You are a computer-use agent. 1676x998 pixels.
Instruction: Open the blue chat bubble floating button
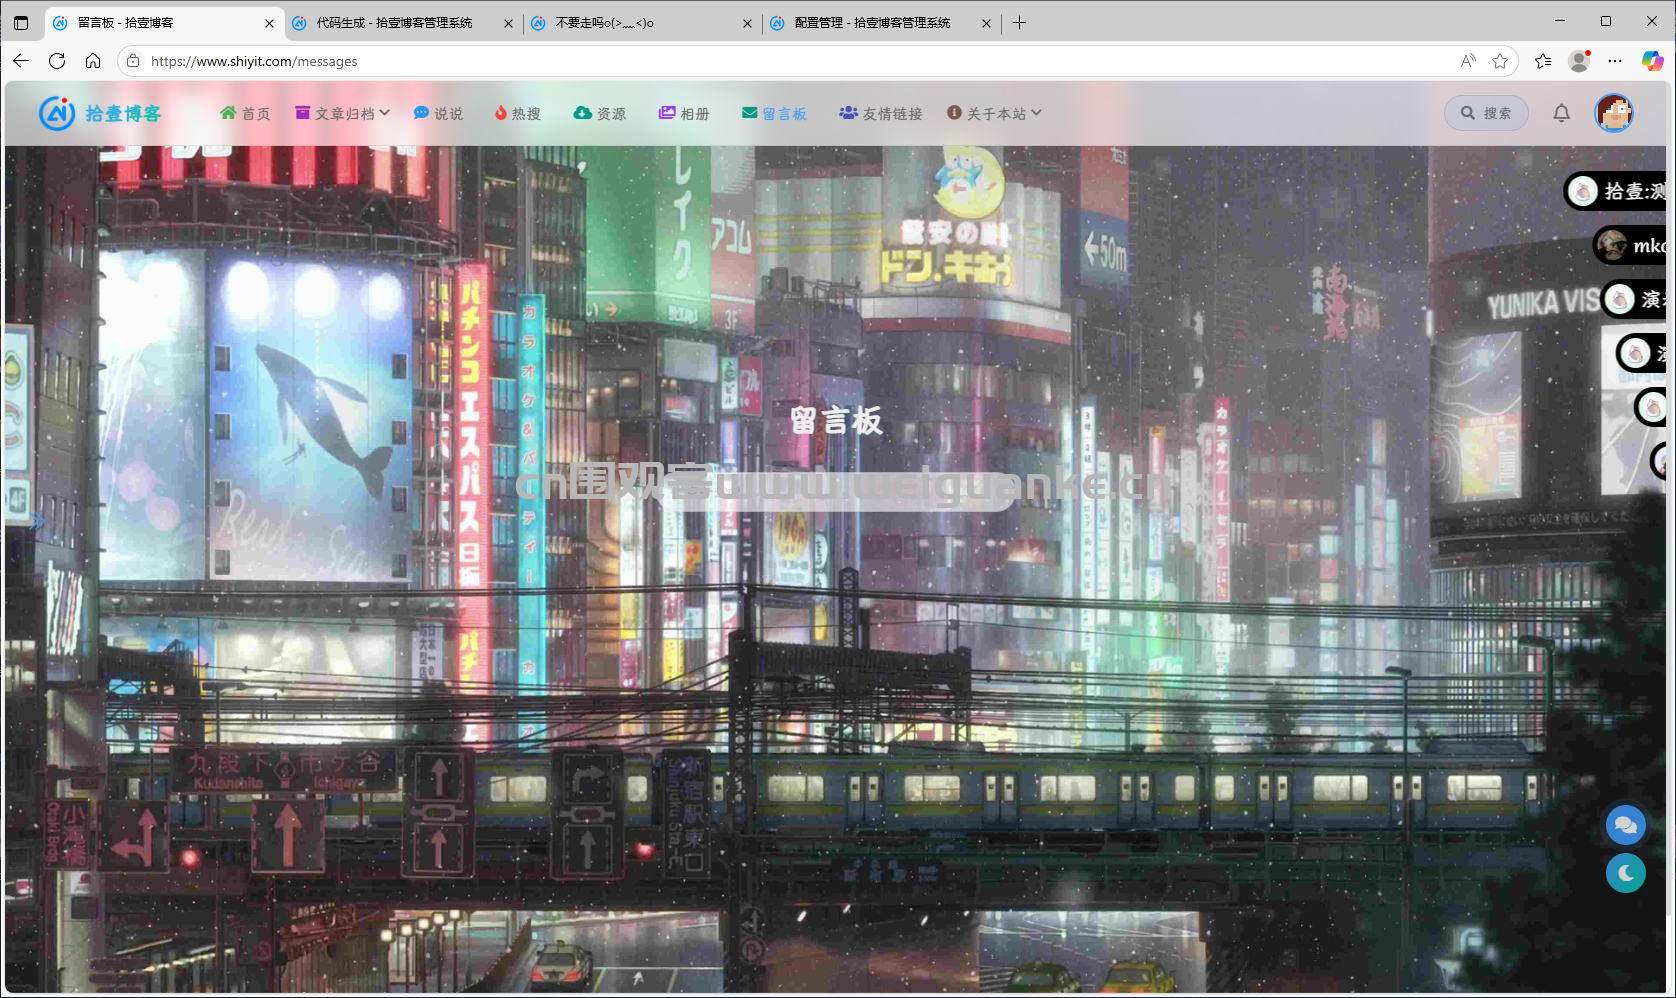[1626, 825]
